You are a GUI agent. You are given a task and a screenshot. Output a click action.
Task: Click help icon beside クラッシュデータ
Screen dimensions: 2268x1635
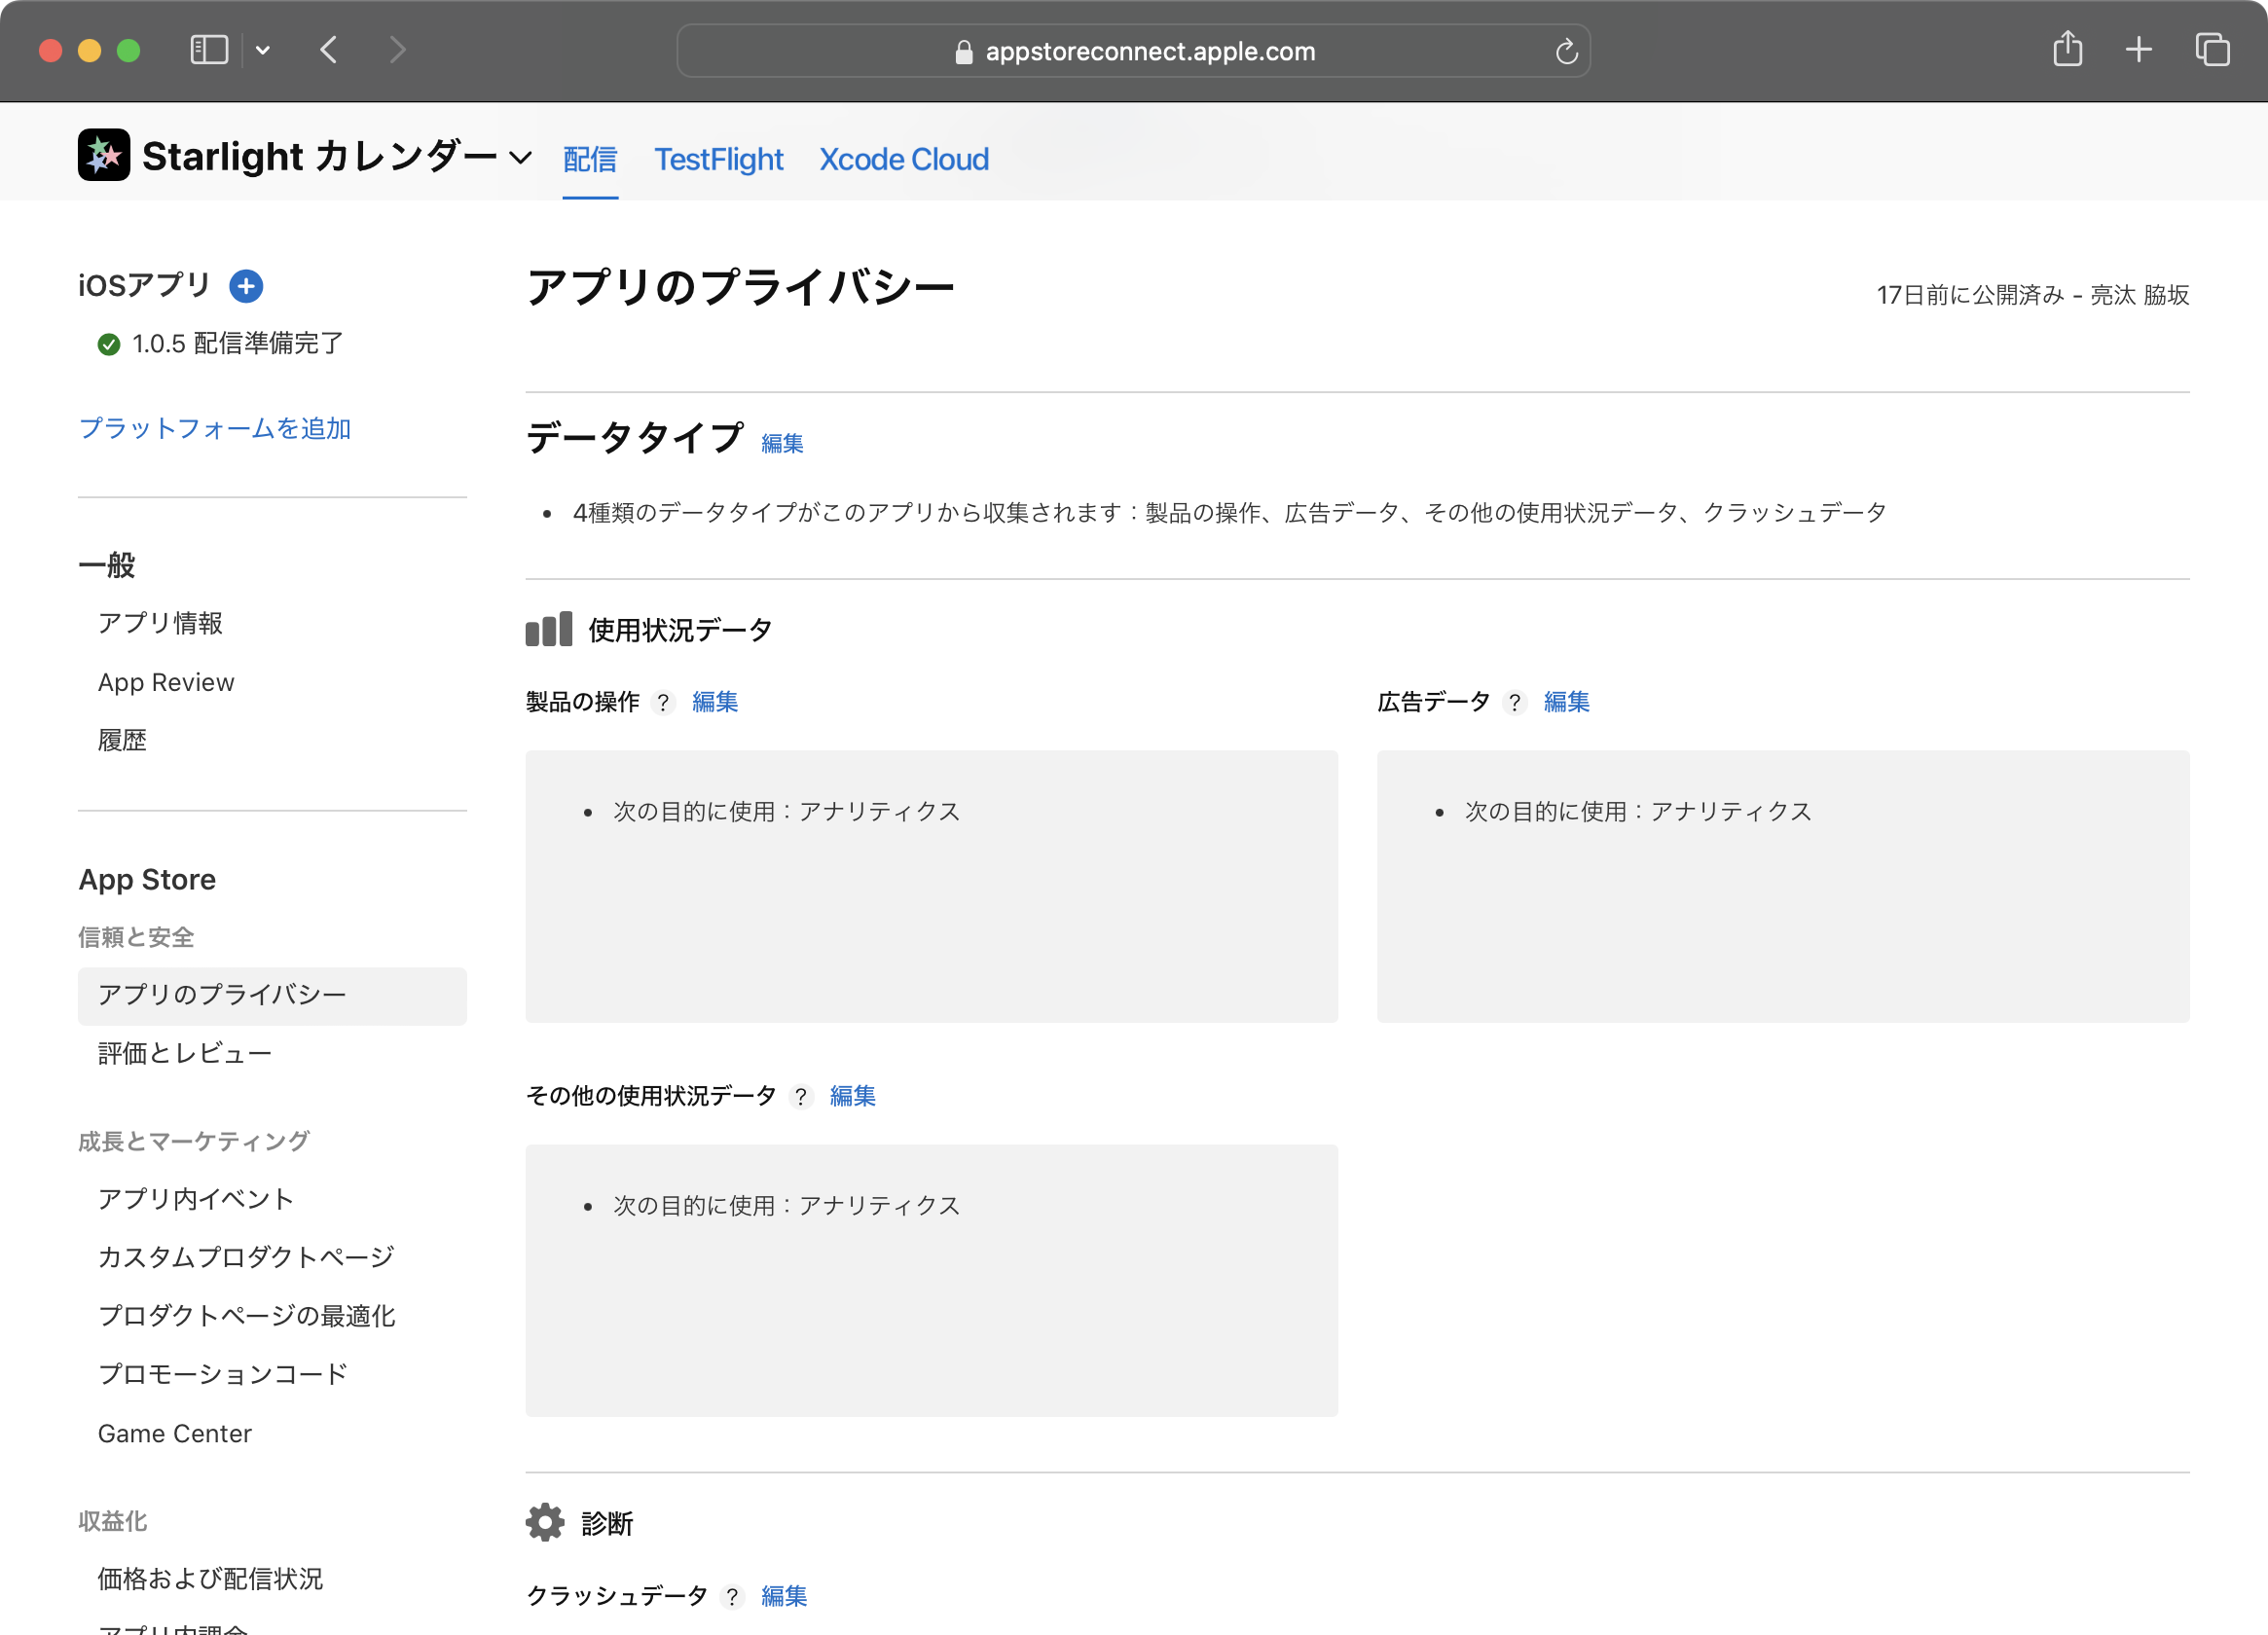pos(732,1597)
